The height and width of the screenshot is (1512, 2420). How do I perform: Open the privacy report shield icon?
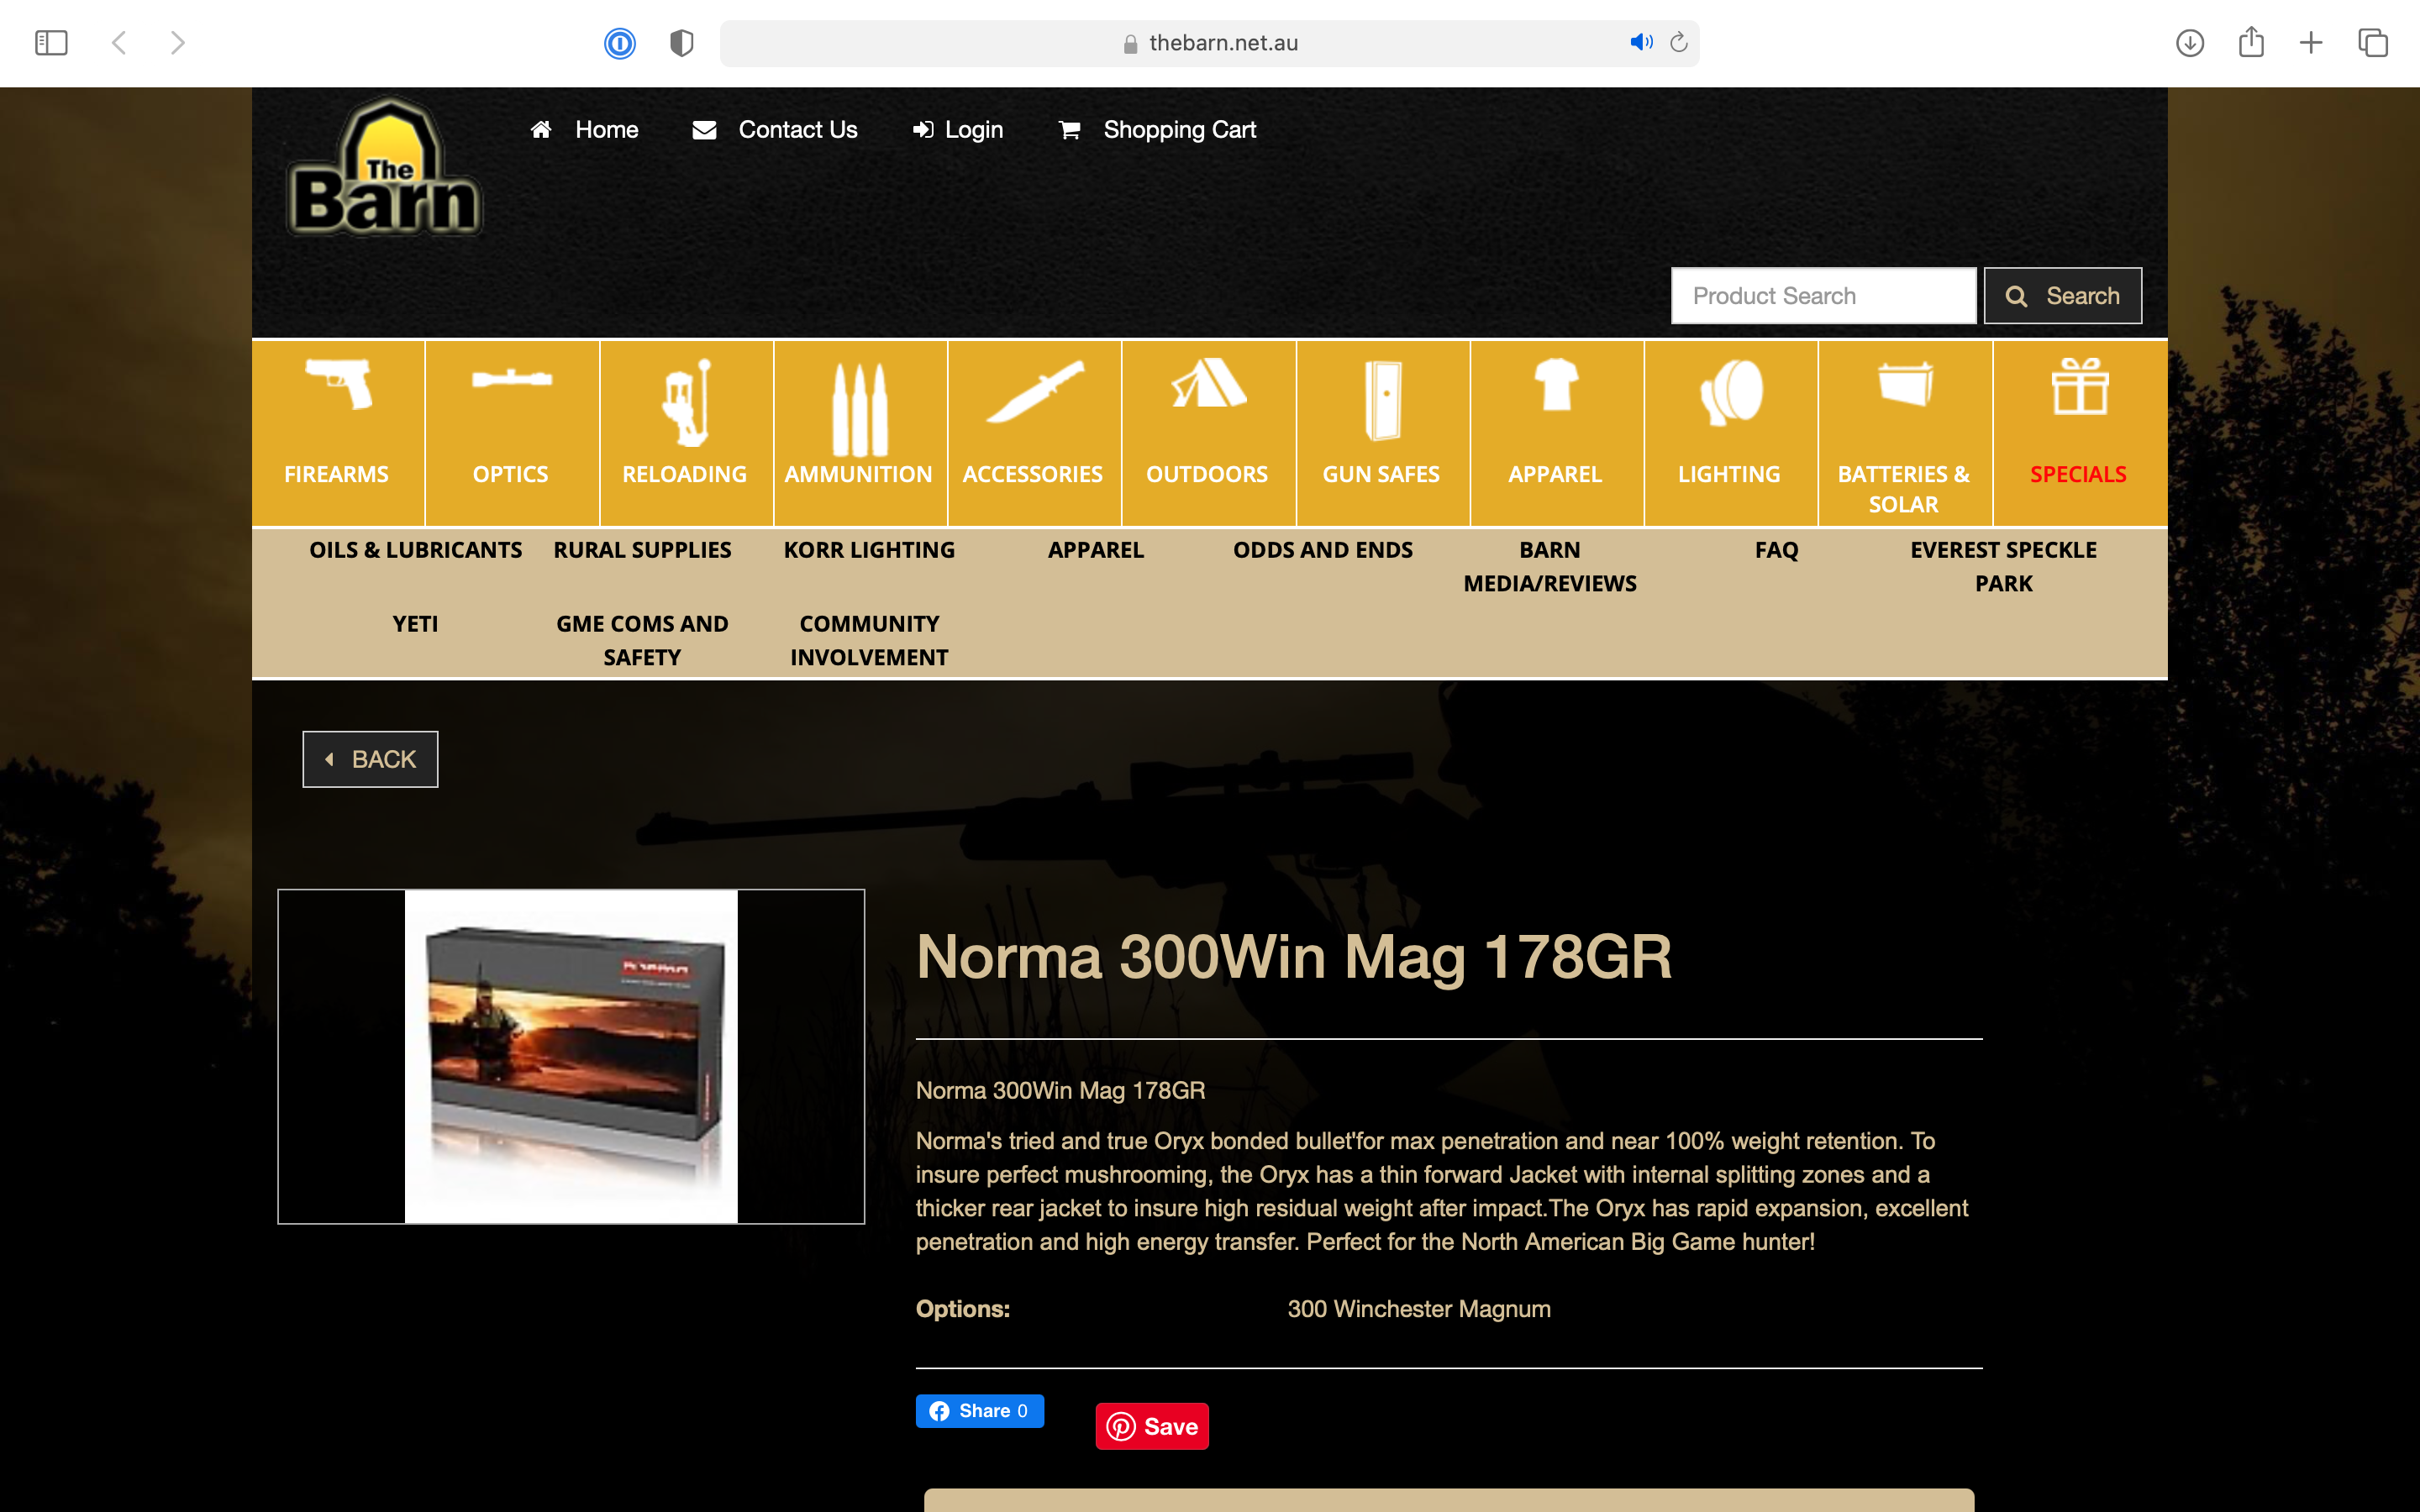tap(681, 43)
